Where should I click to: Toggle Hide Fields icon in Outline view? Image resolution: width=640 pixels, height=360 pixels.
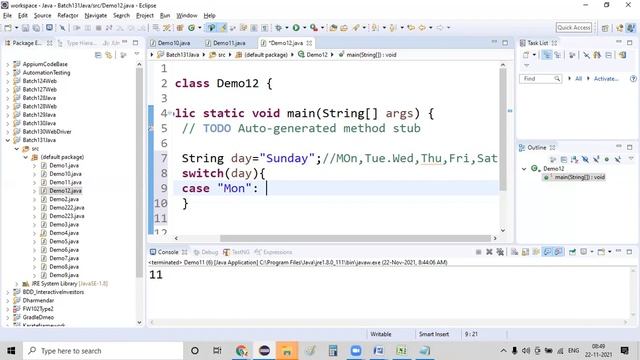[585, 159]
